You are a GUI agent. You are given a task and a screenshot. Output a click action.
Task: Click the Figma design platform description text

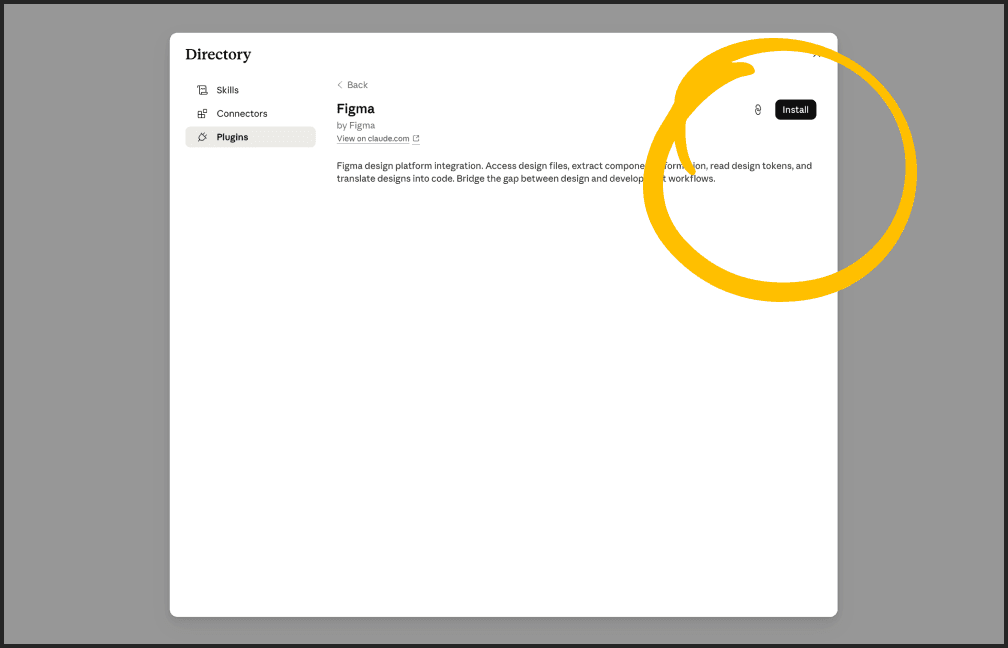574,172
